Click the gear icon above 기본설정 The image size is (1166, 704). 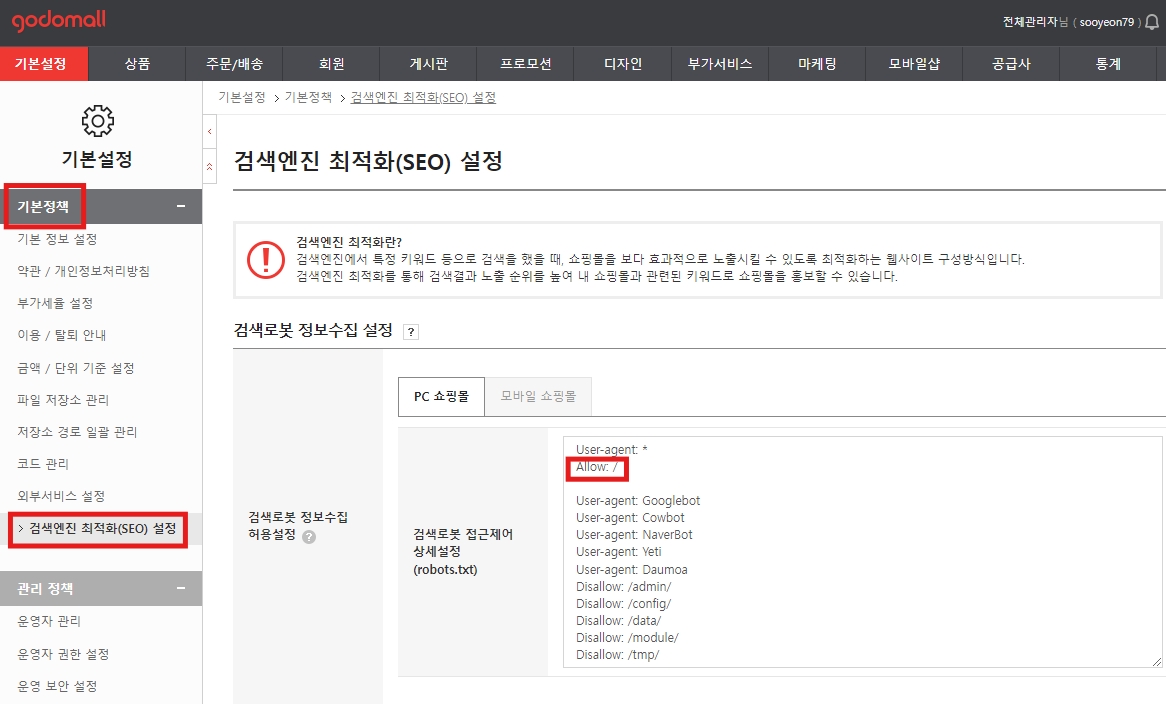point(97,121)
